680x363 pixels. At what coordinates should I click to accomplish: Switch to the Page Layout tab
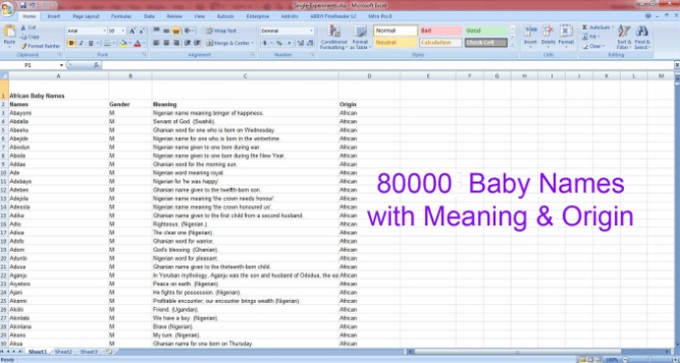(86, 16)
